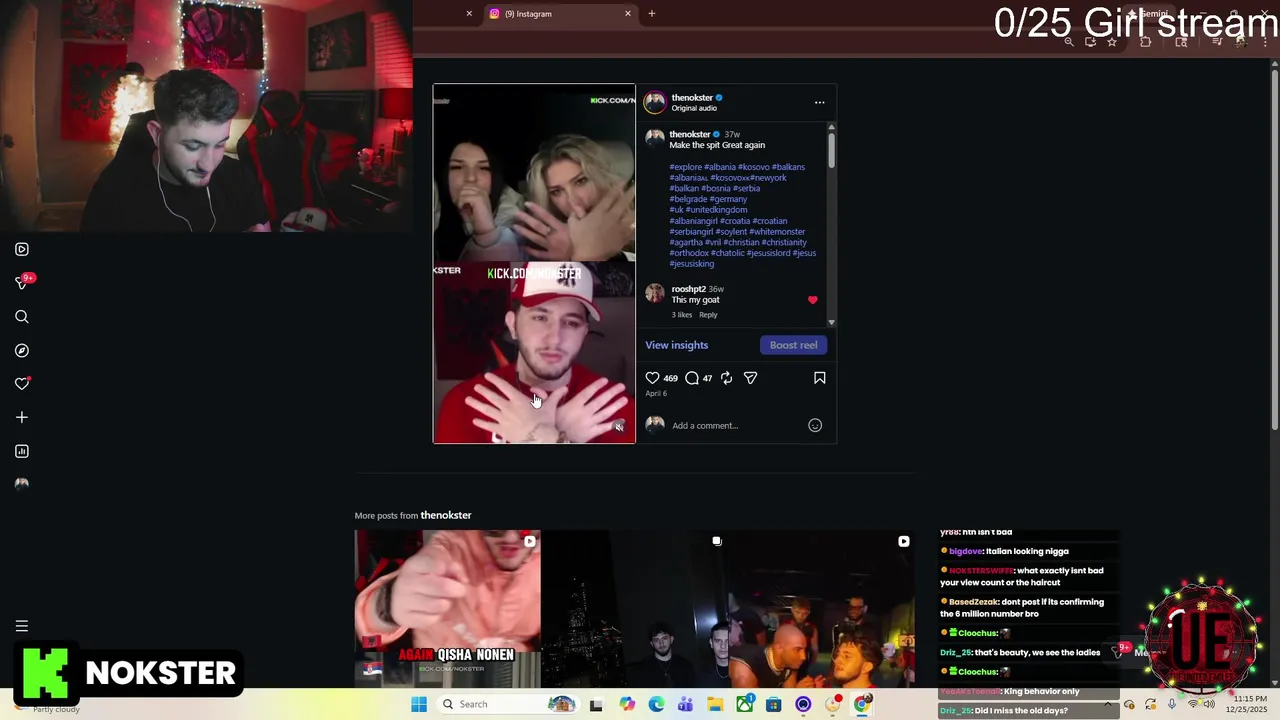1280x720 pixels.
Task: Open the Dashboard chart icon in sidebar
Action: pyautogui.click(x=22, y=451)
